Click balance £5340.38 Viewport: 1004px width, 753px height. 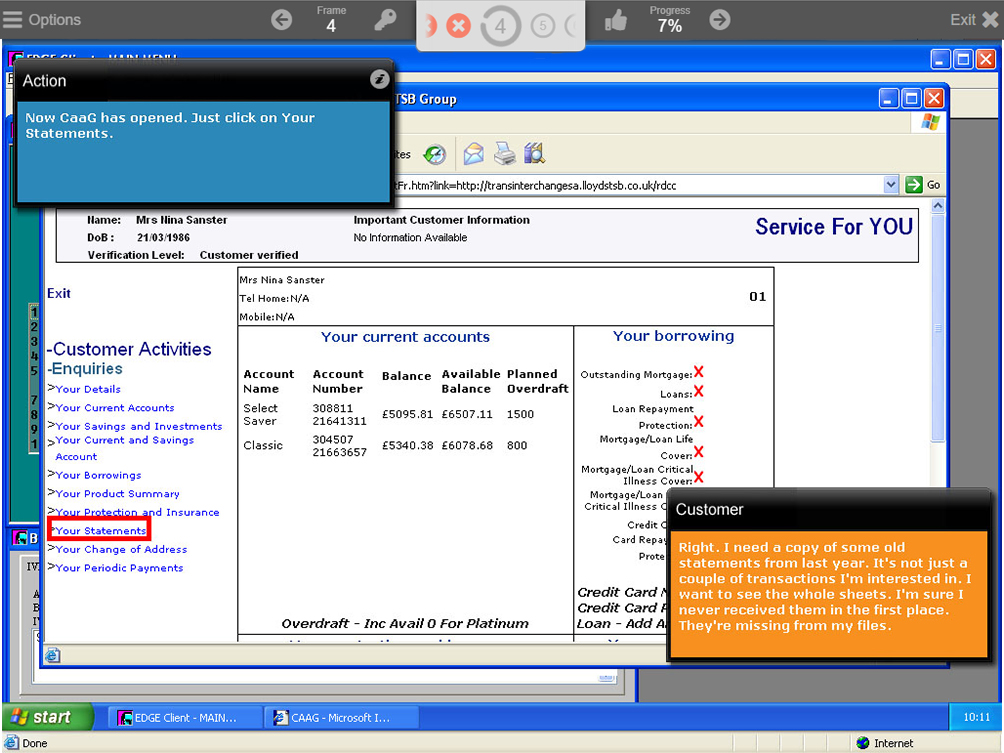click(408, 445)
